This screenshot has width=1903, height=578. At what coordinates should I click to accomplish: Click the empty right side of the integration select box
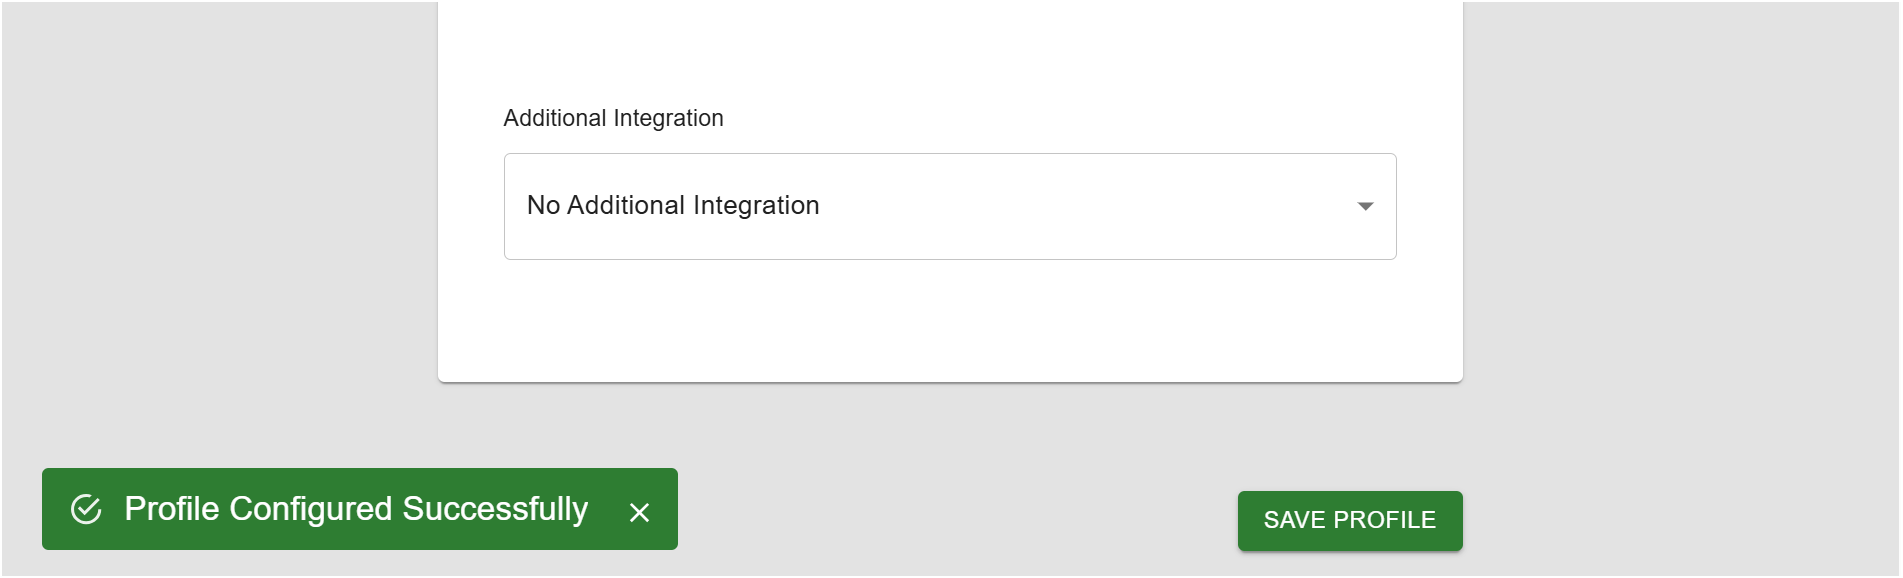pos(1150,206)
